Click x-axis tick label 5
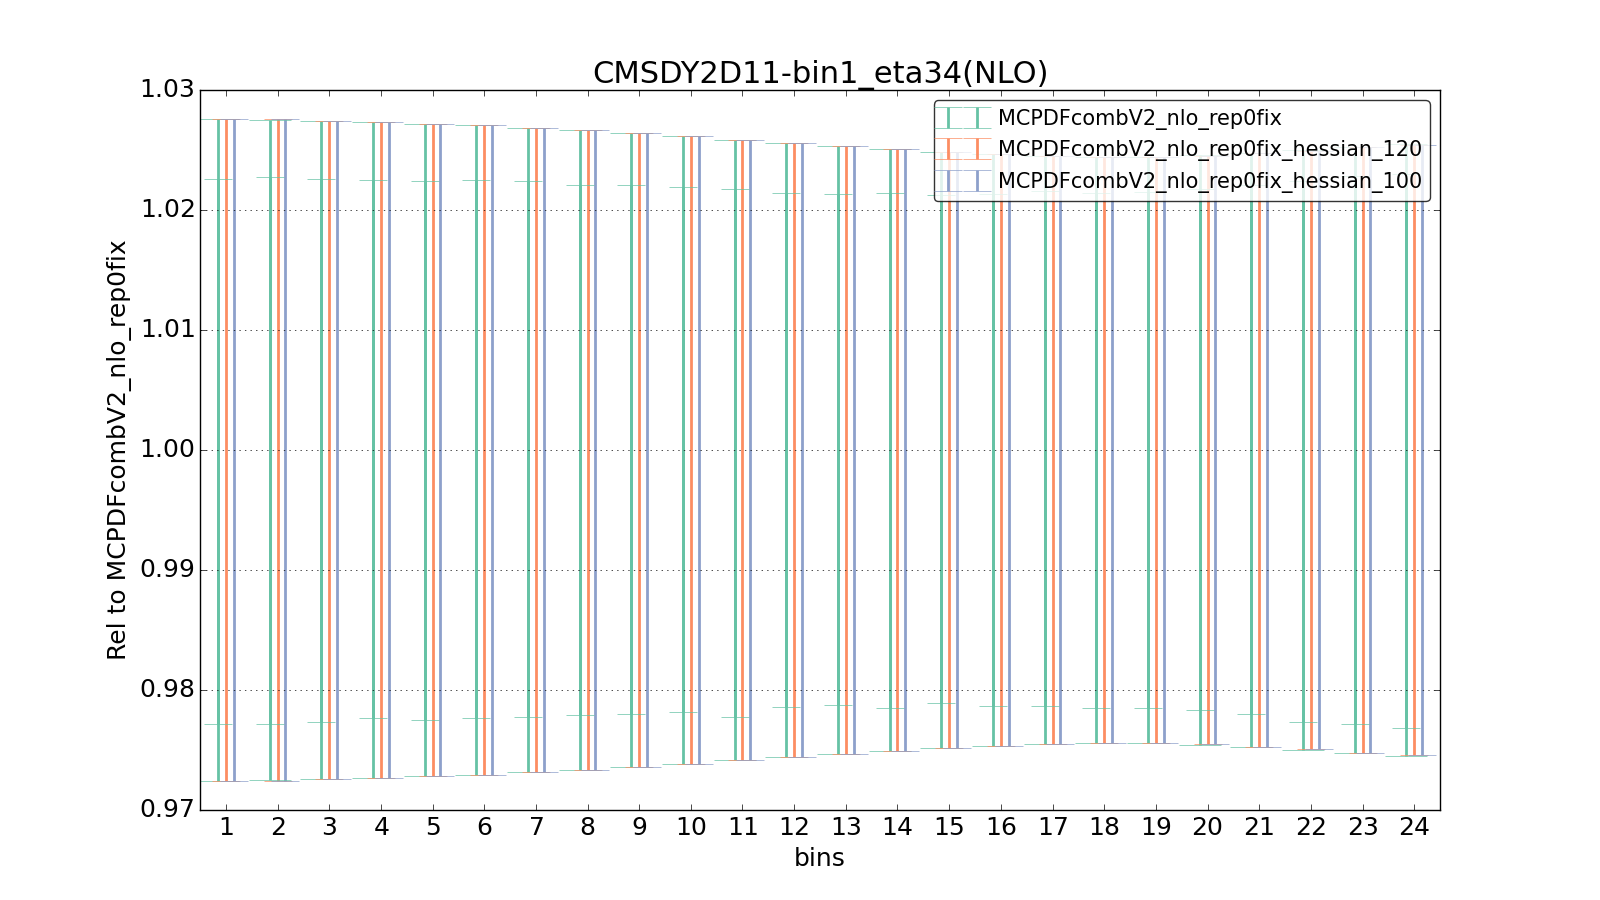This screenshot has width=1600, height=900. tap(433, 827)
